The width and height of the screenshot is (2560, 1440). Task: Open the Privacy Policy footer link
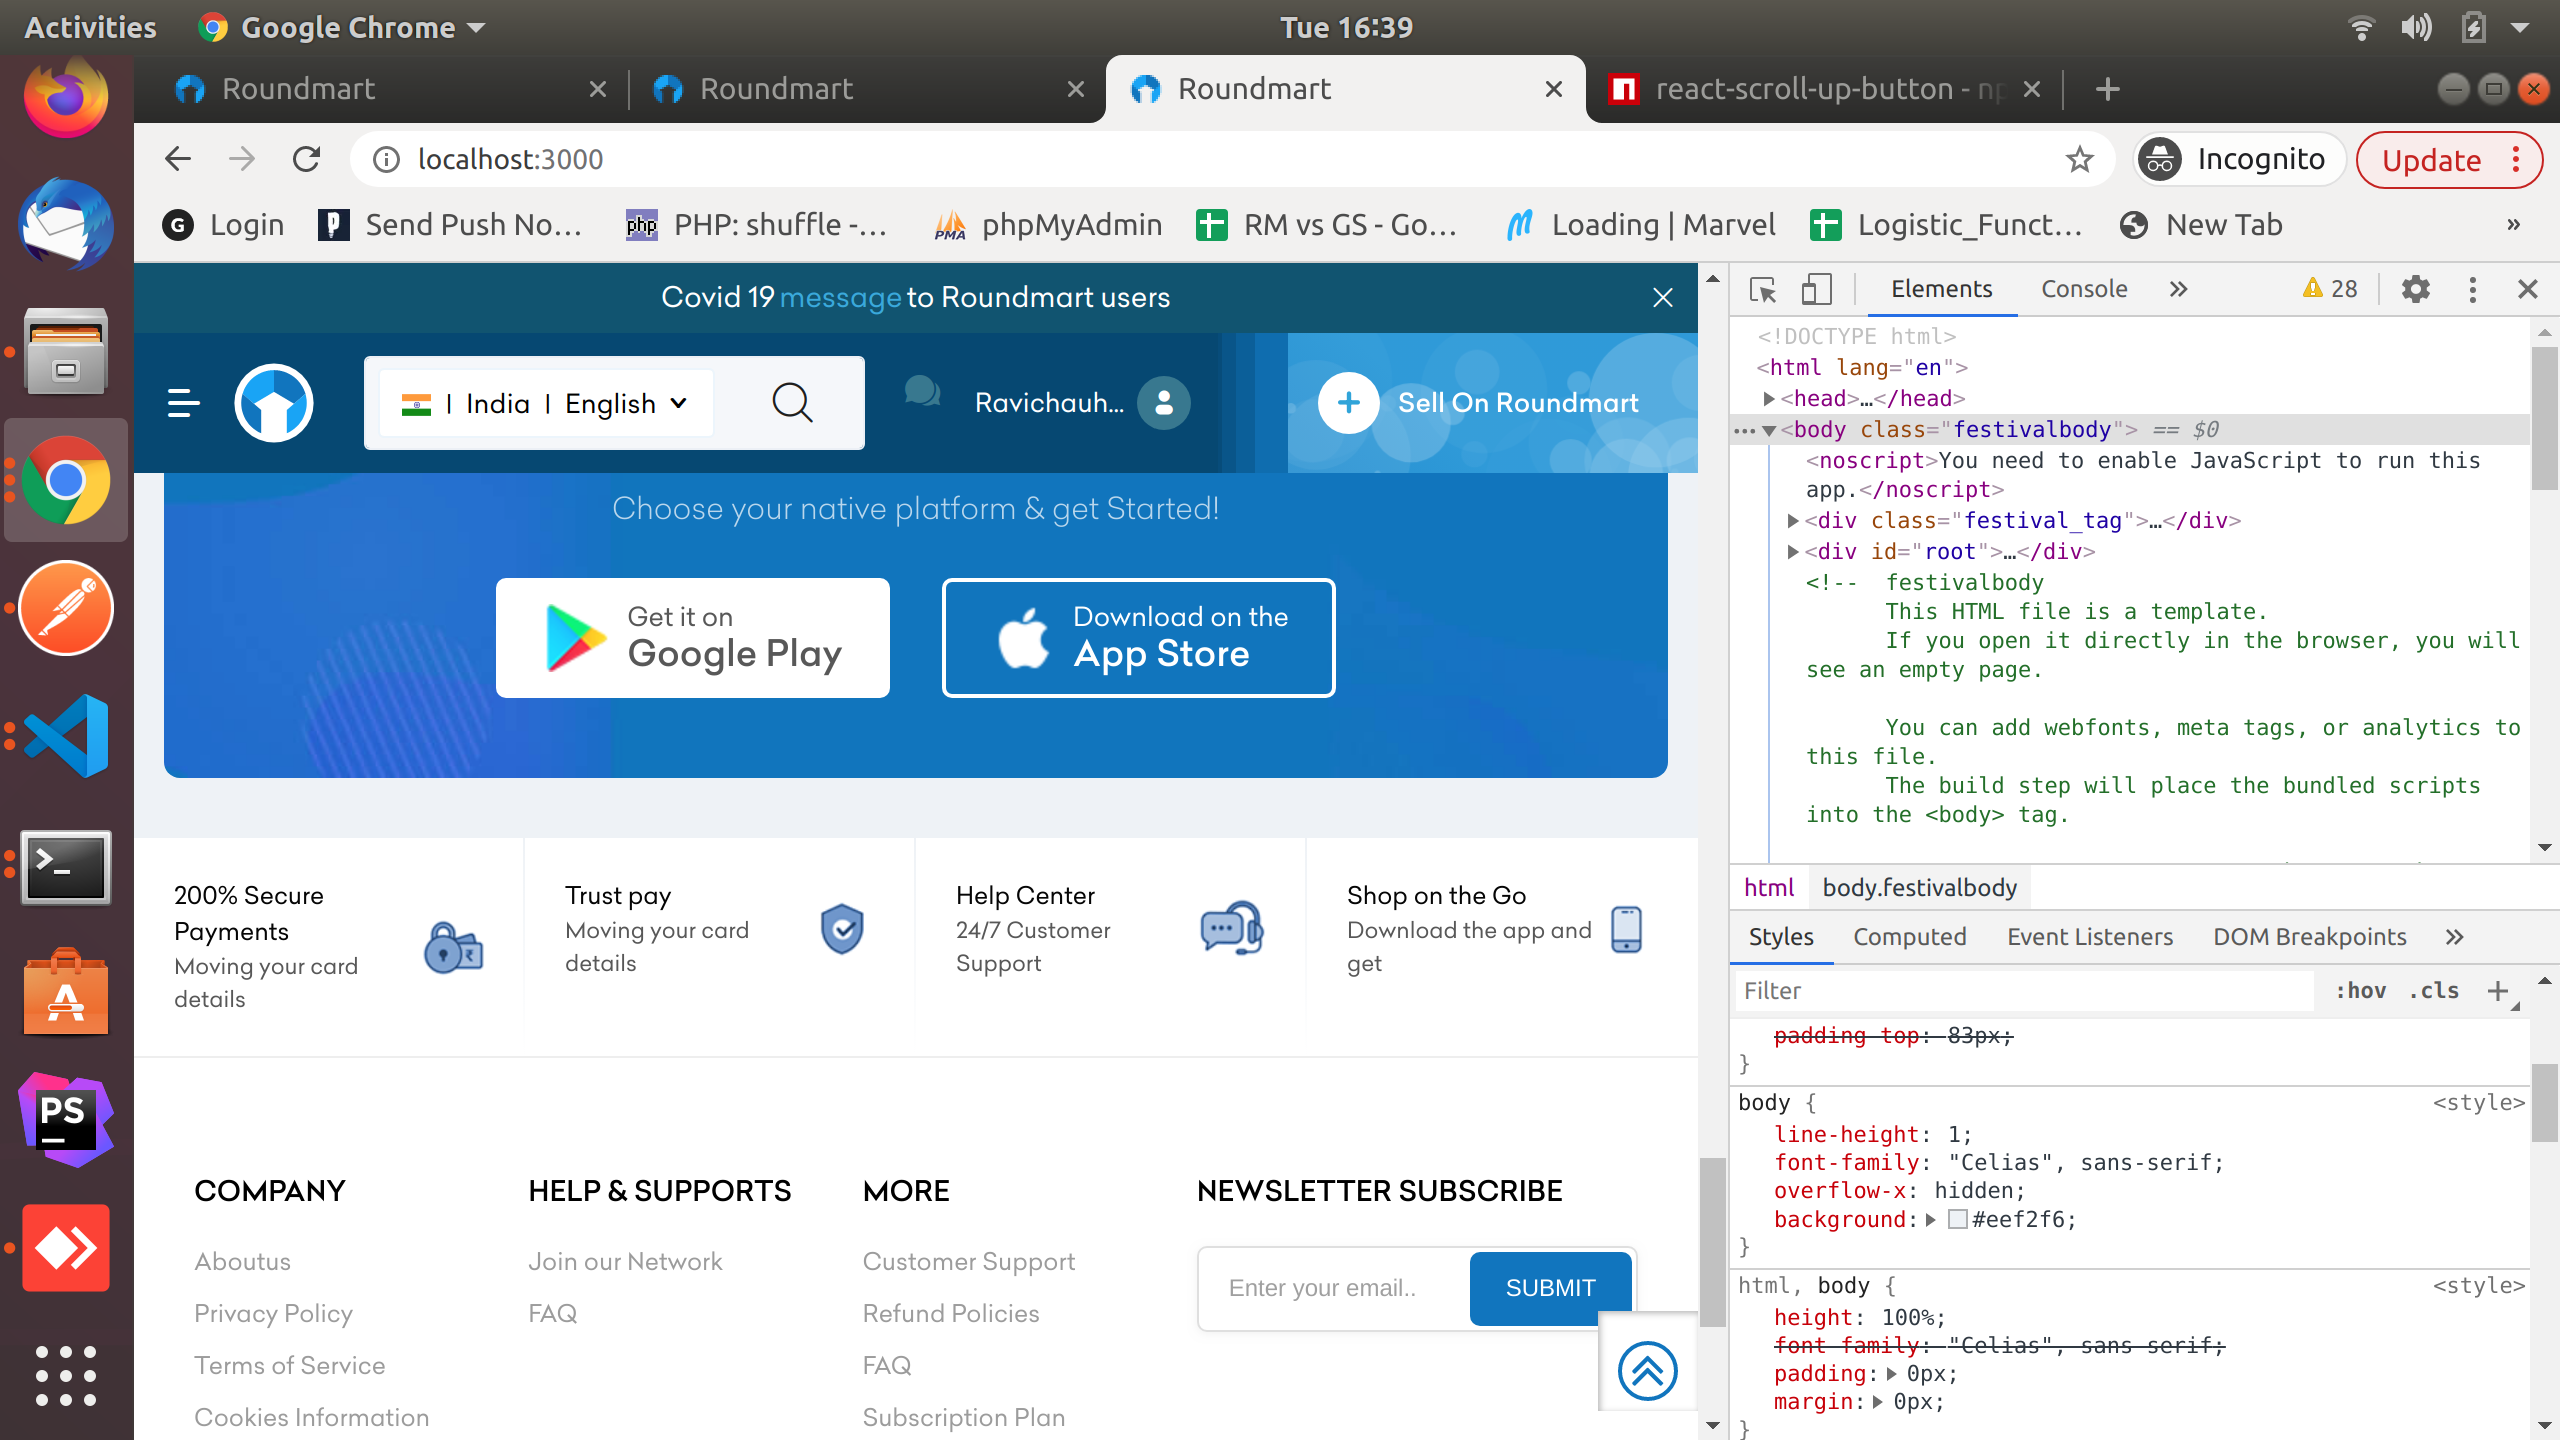point(273,1314)
